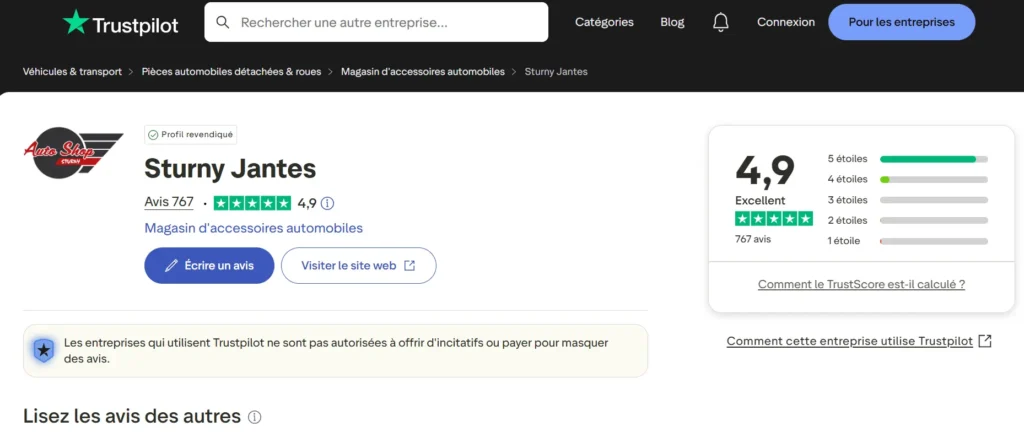Open the notifications bell
The image size is (1024, 432).
(720, 22)
